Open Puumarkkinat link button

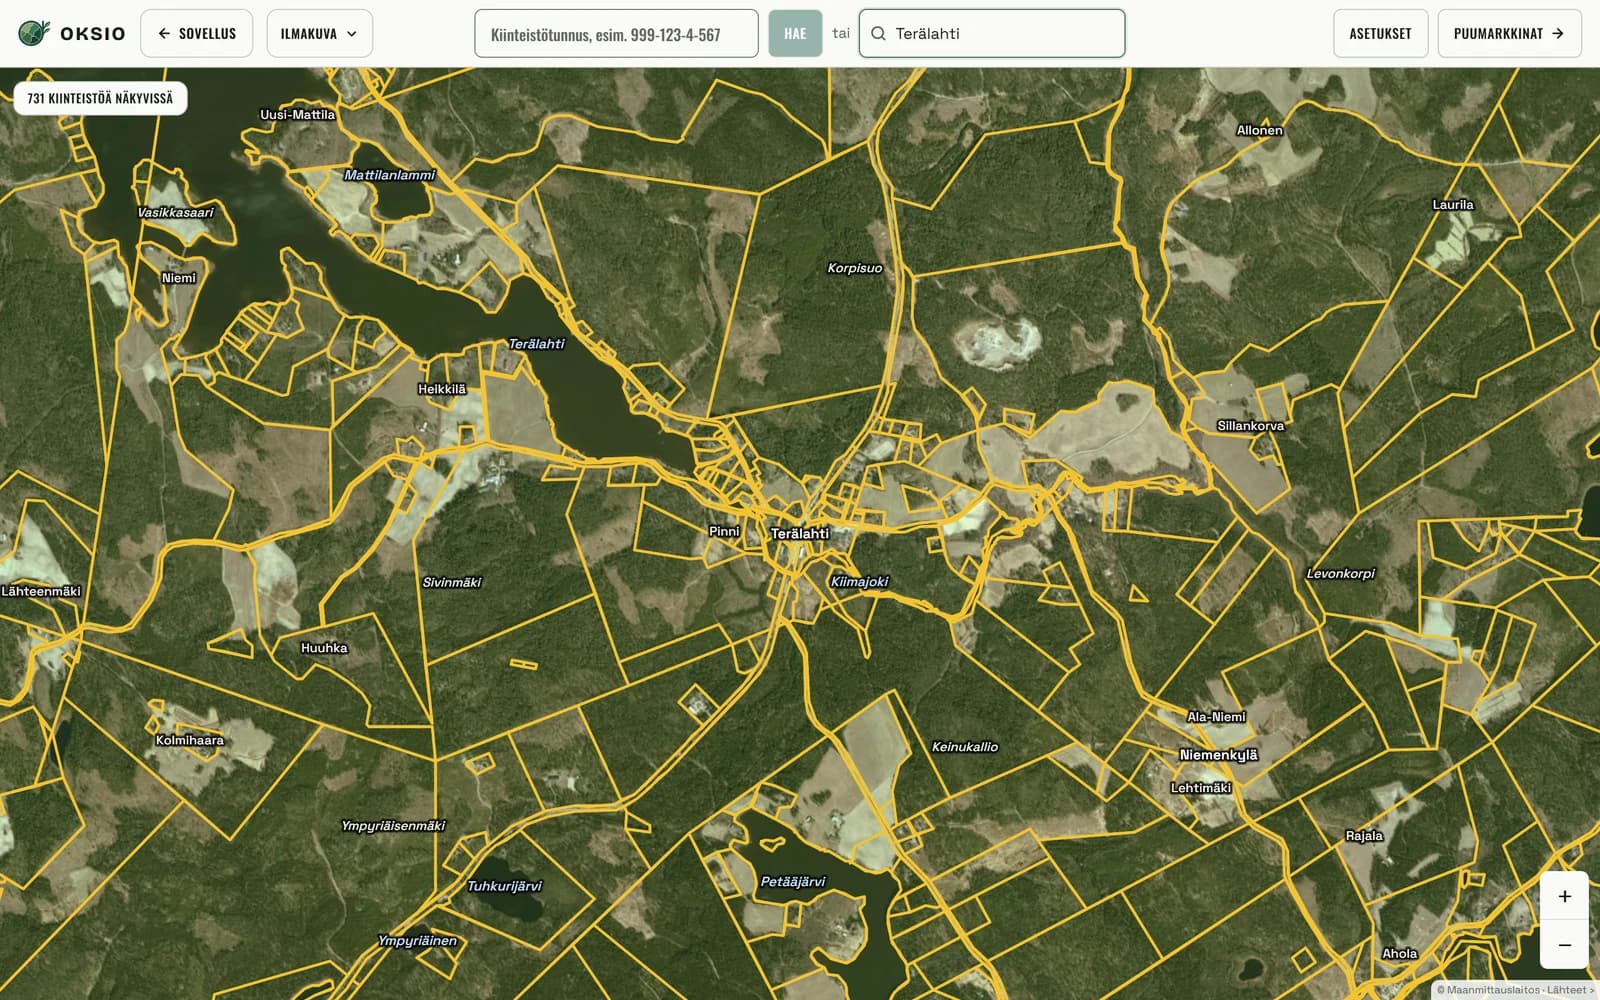coord(1509,33)
